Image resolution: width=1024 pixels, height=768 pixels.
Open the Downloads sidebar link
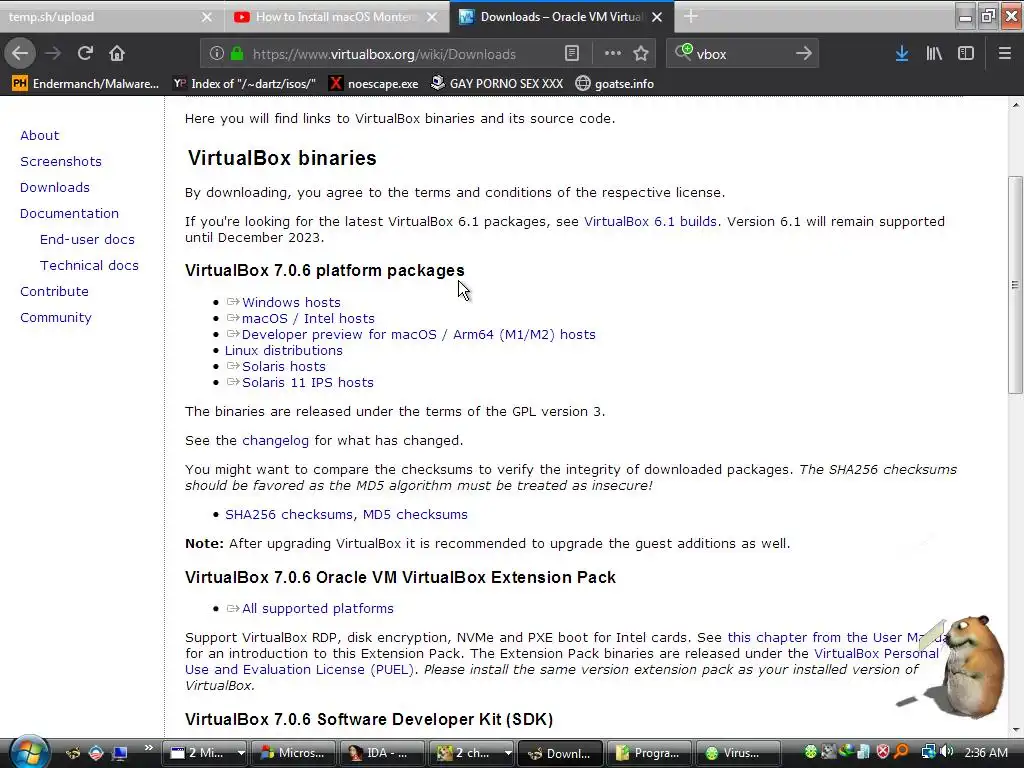pyautogui.click(x=55, y=187)
